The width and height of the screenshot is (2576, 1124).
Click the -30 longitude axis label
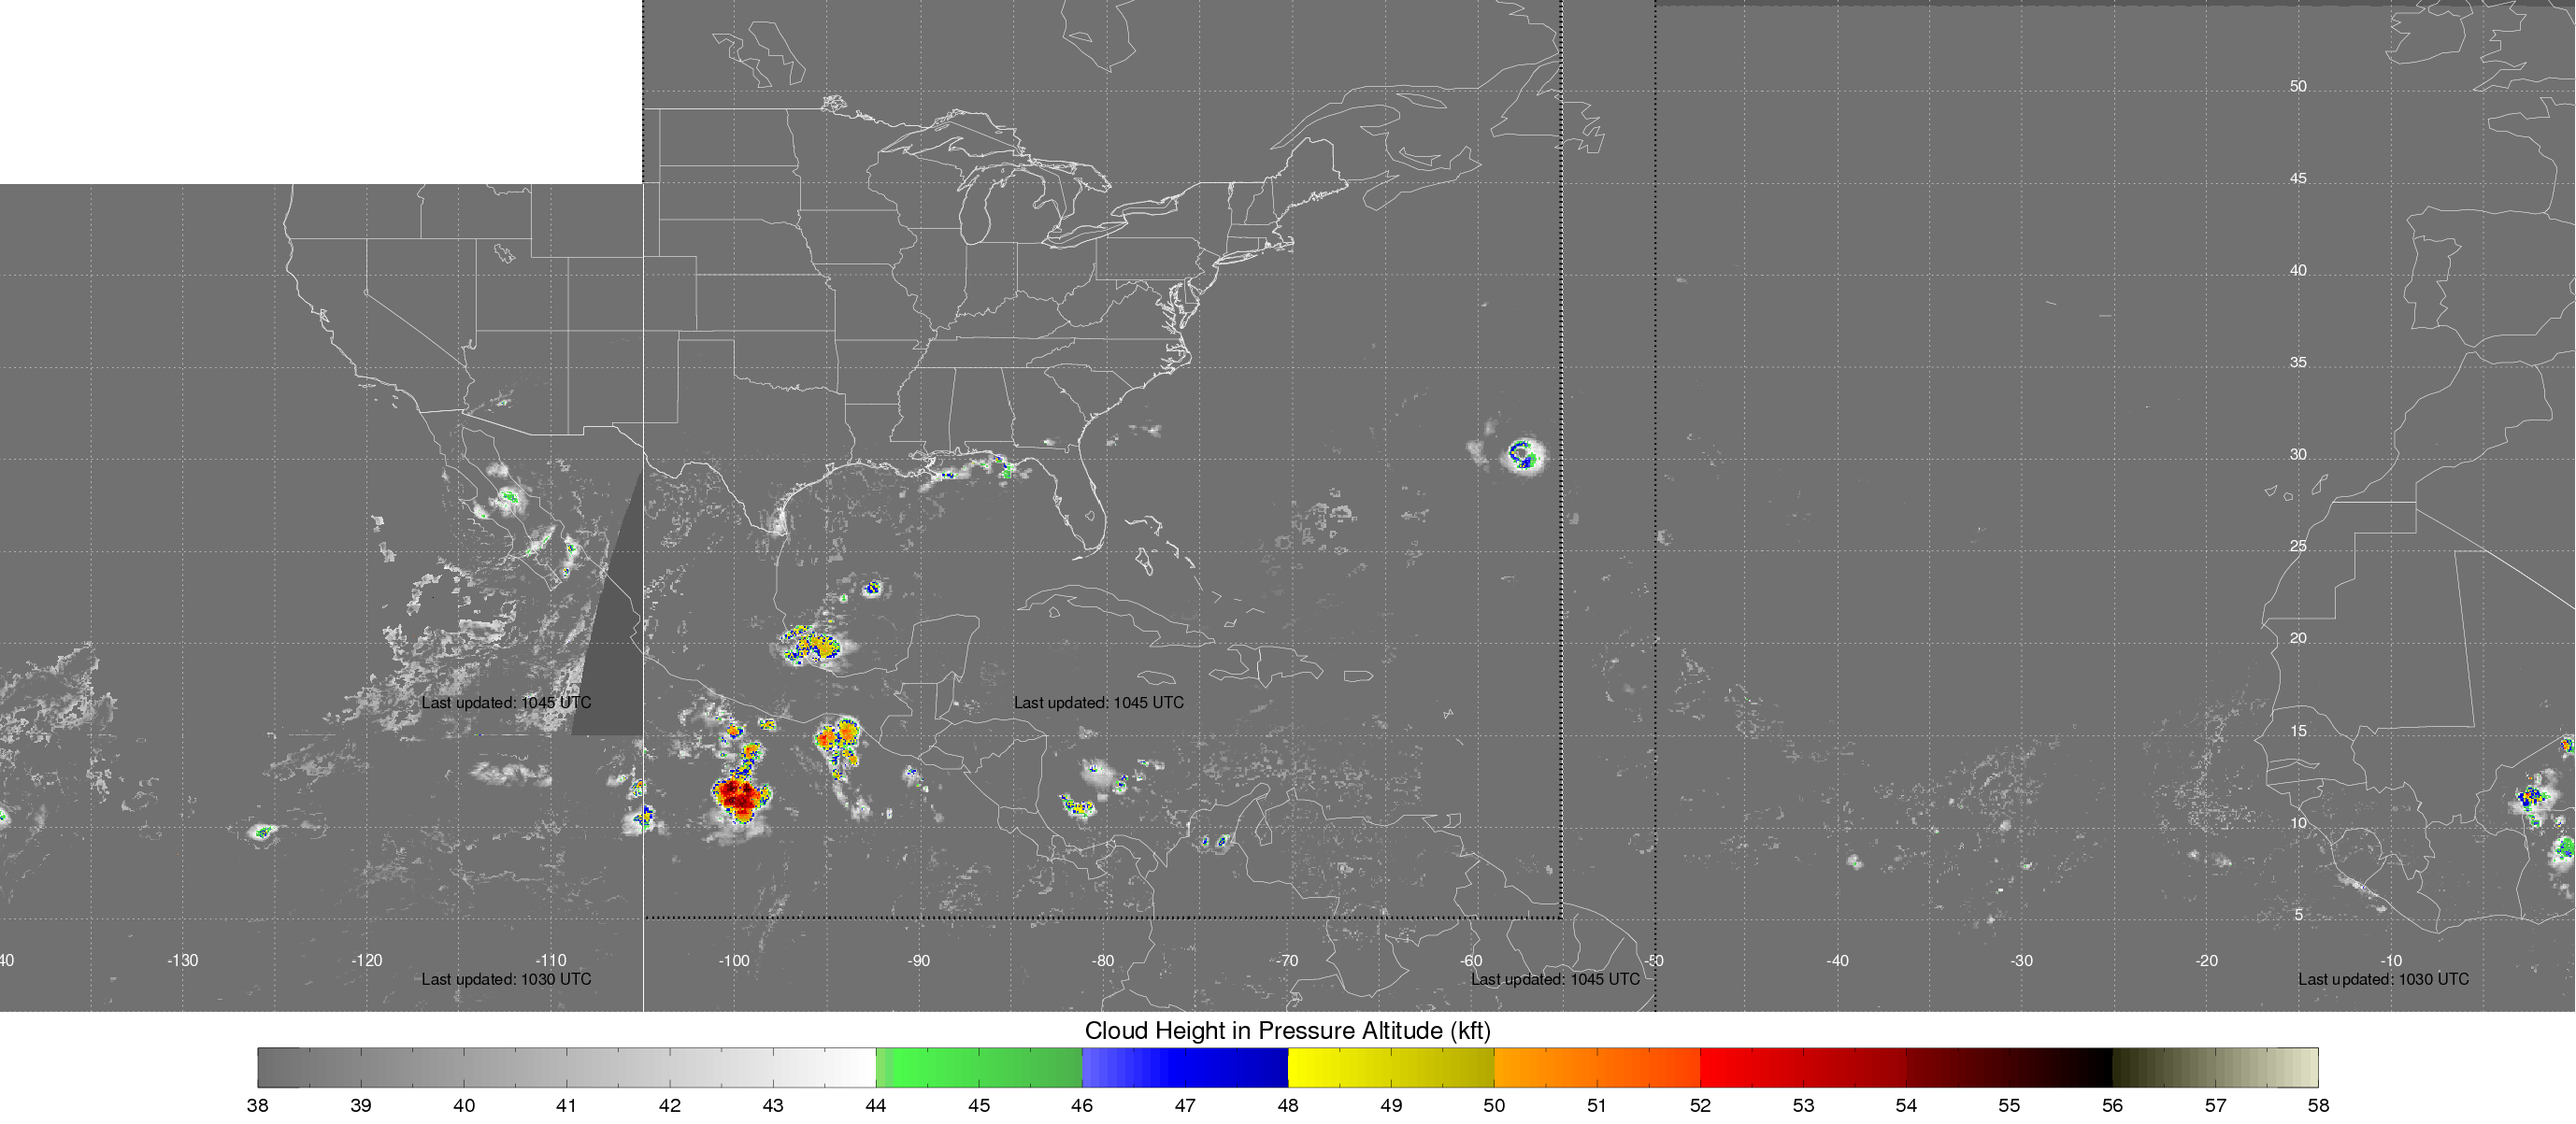tap(2021, 960)
